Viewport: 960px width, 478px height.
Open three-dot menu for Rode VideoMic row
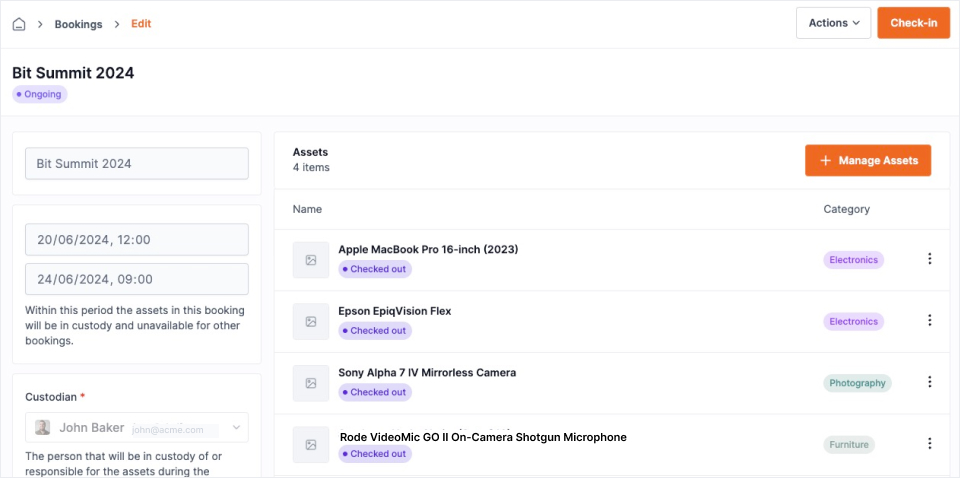pyautogui.click(x=929, y=444)
